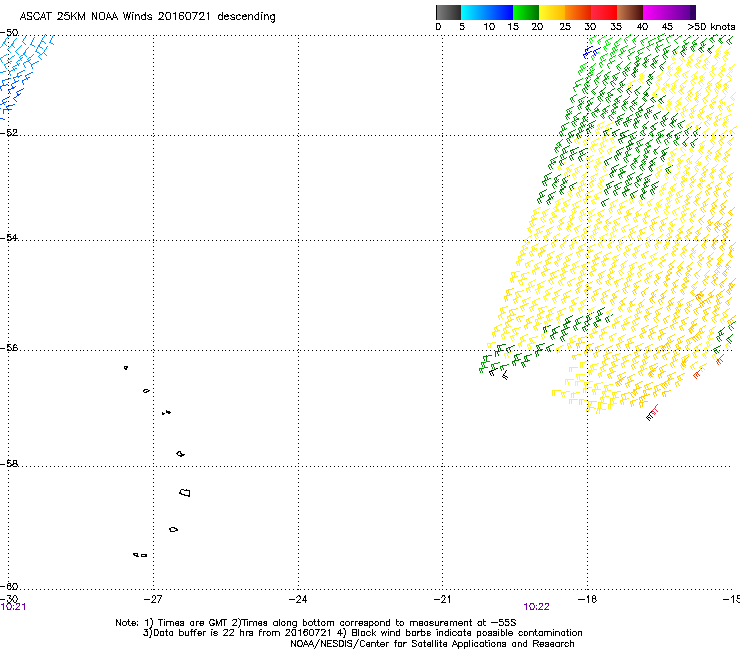Click the 'Data buffer is 22 hrs' note line
This screenshot has height=650, width=740.
362,633
